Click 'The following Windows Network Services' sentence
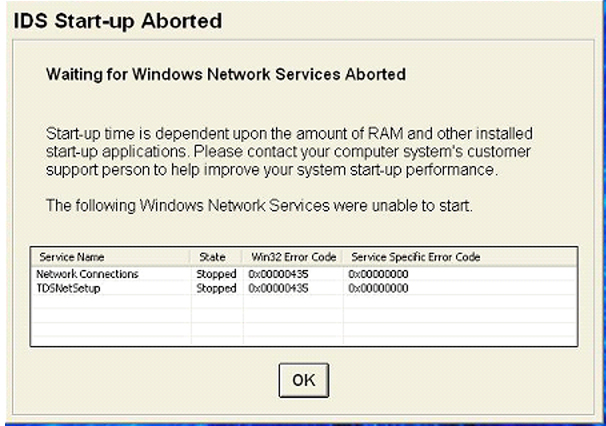606x426 pixels. 259,205
